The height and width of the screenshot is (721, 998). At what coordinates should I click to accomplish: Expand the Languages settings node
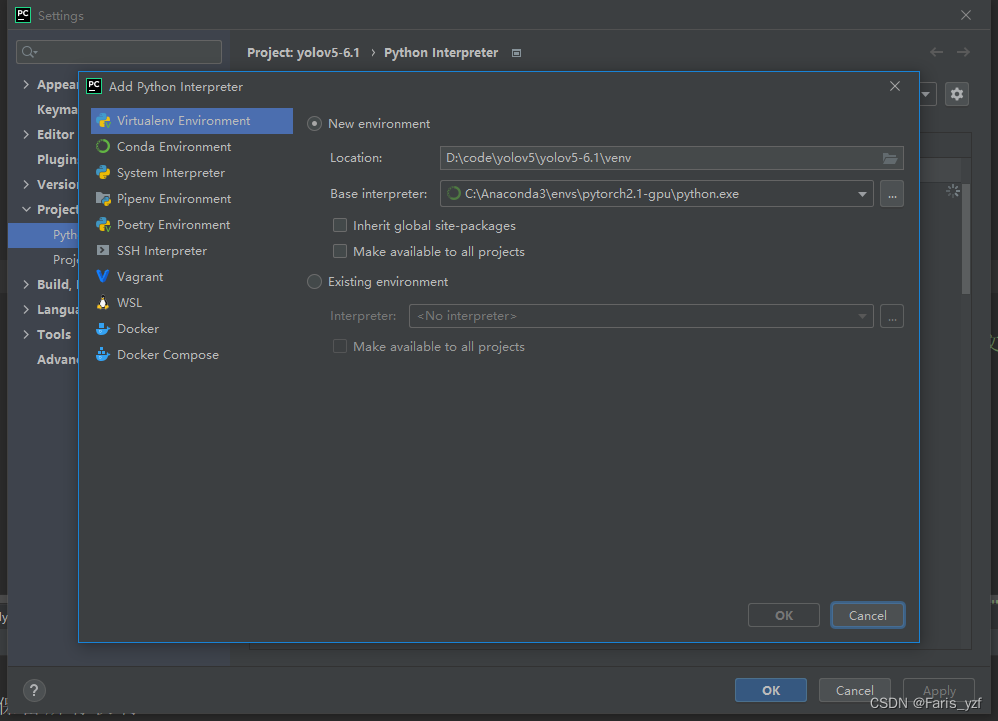point(26,309)
